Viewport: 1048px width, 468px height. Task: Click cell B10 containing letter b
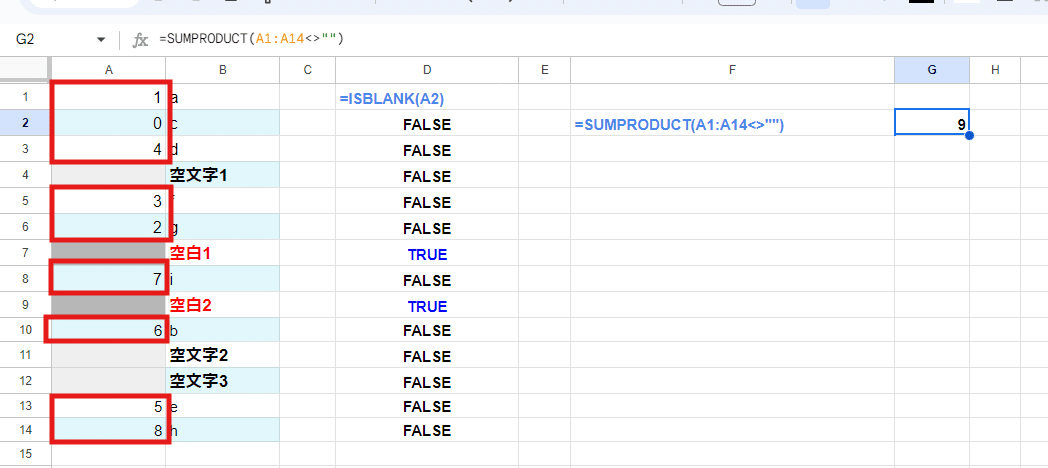pos(222,330)
